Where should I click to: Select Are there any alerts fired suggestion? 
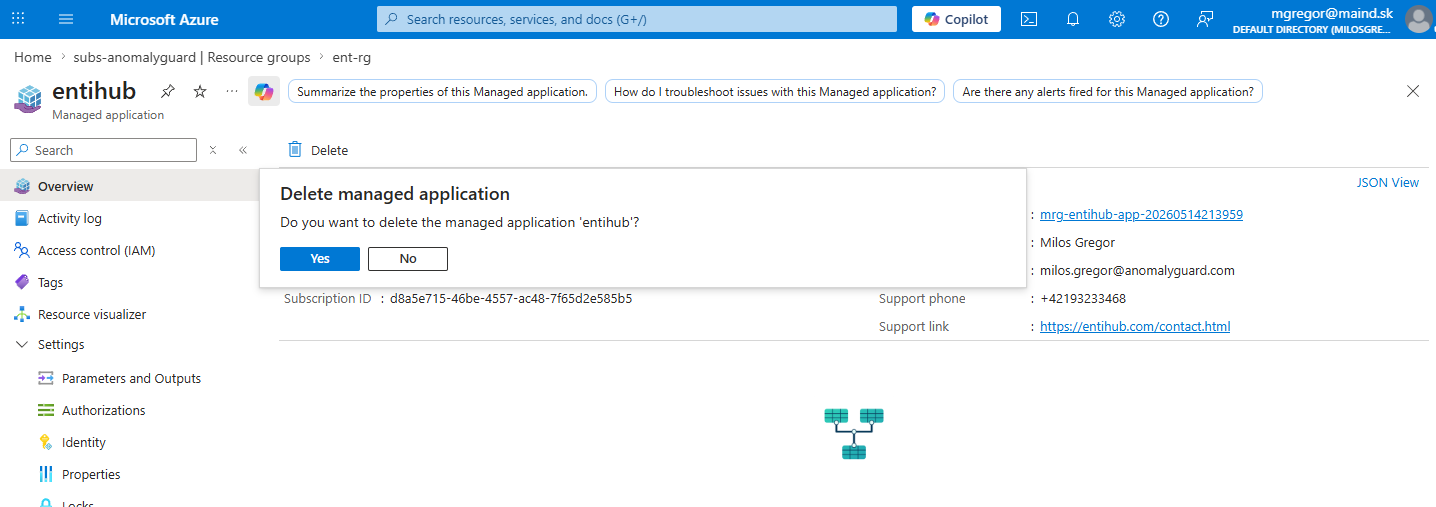click(x=1108, y=91)
